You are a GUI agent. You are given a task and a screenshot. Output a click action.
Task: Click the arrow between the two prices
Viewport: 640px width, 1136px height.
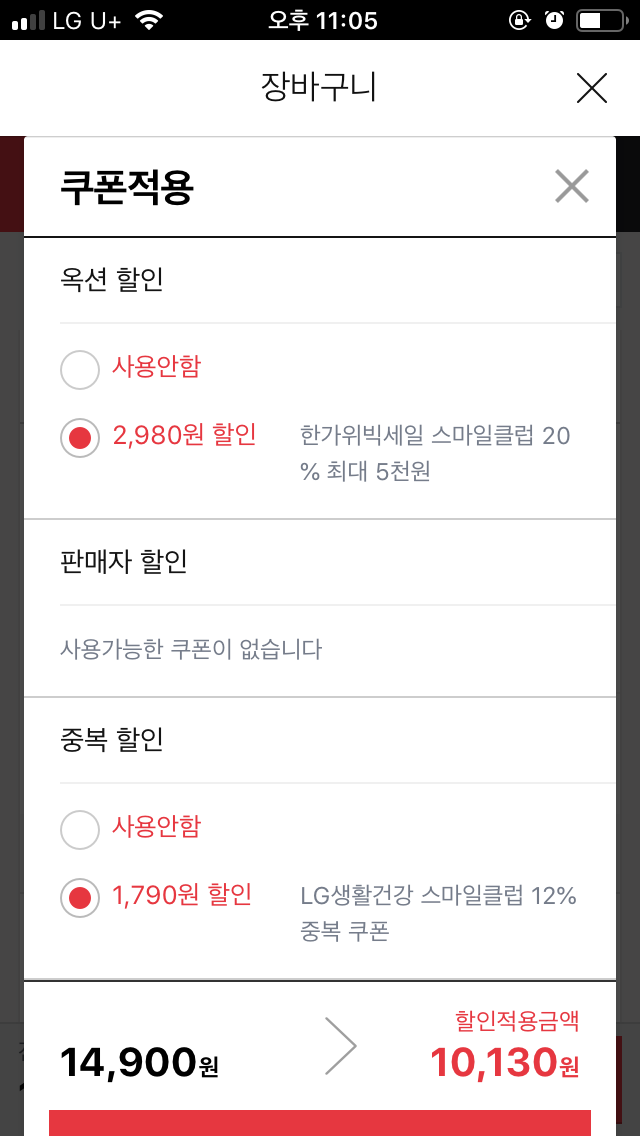coord(341,1046)
